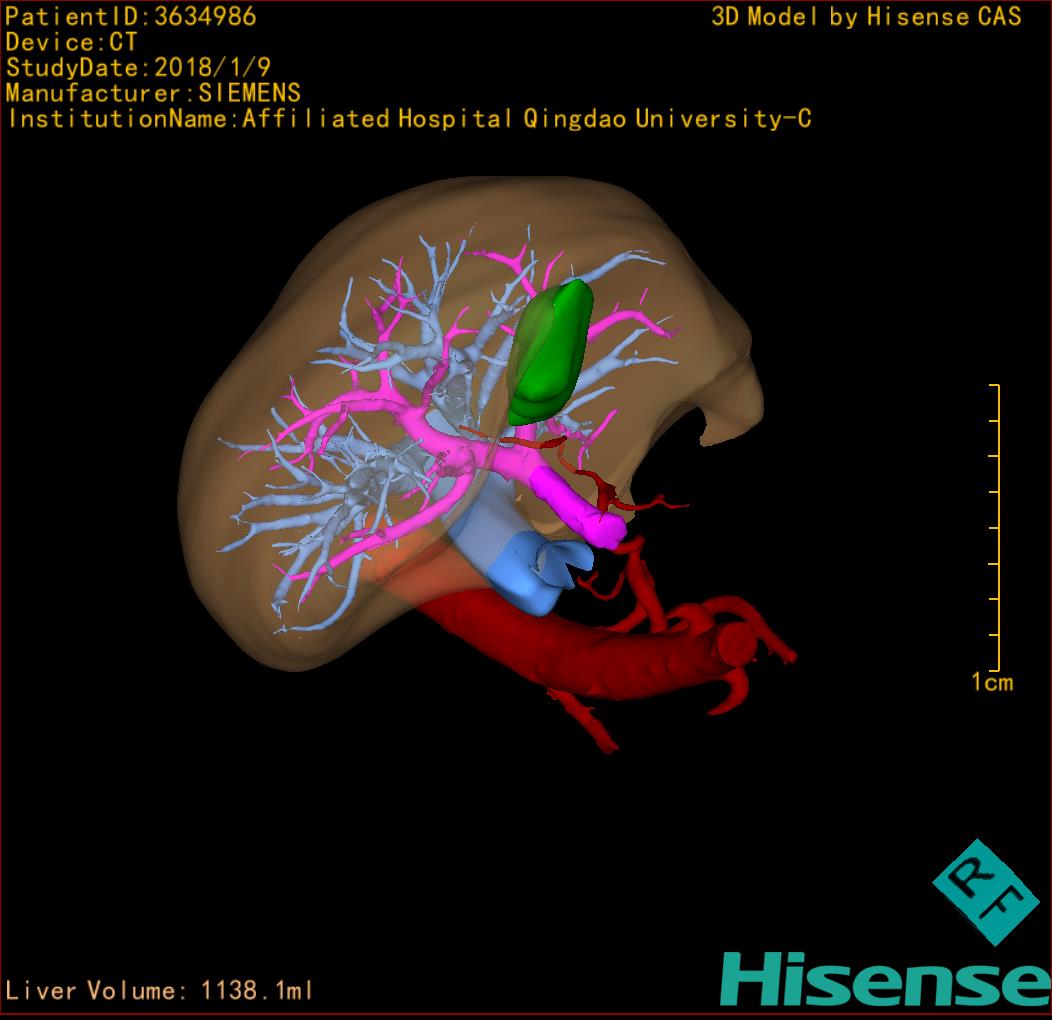Select the green tumor in the liver
This screenshot has height=1020, width=1052.
(550, 350)
